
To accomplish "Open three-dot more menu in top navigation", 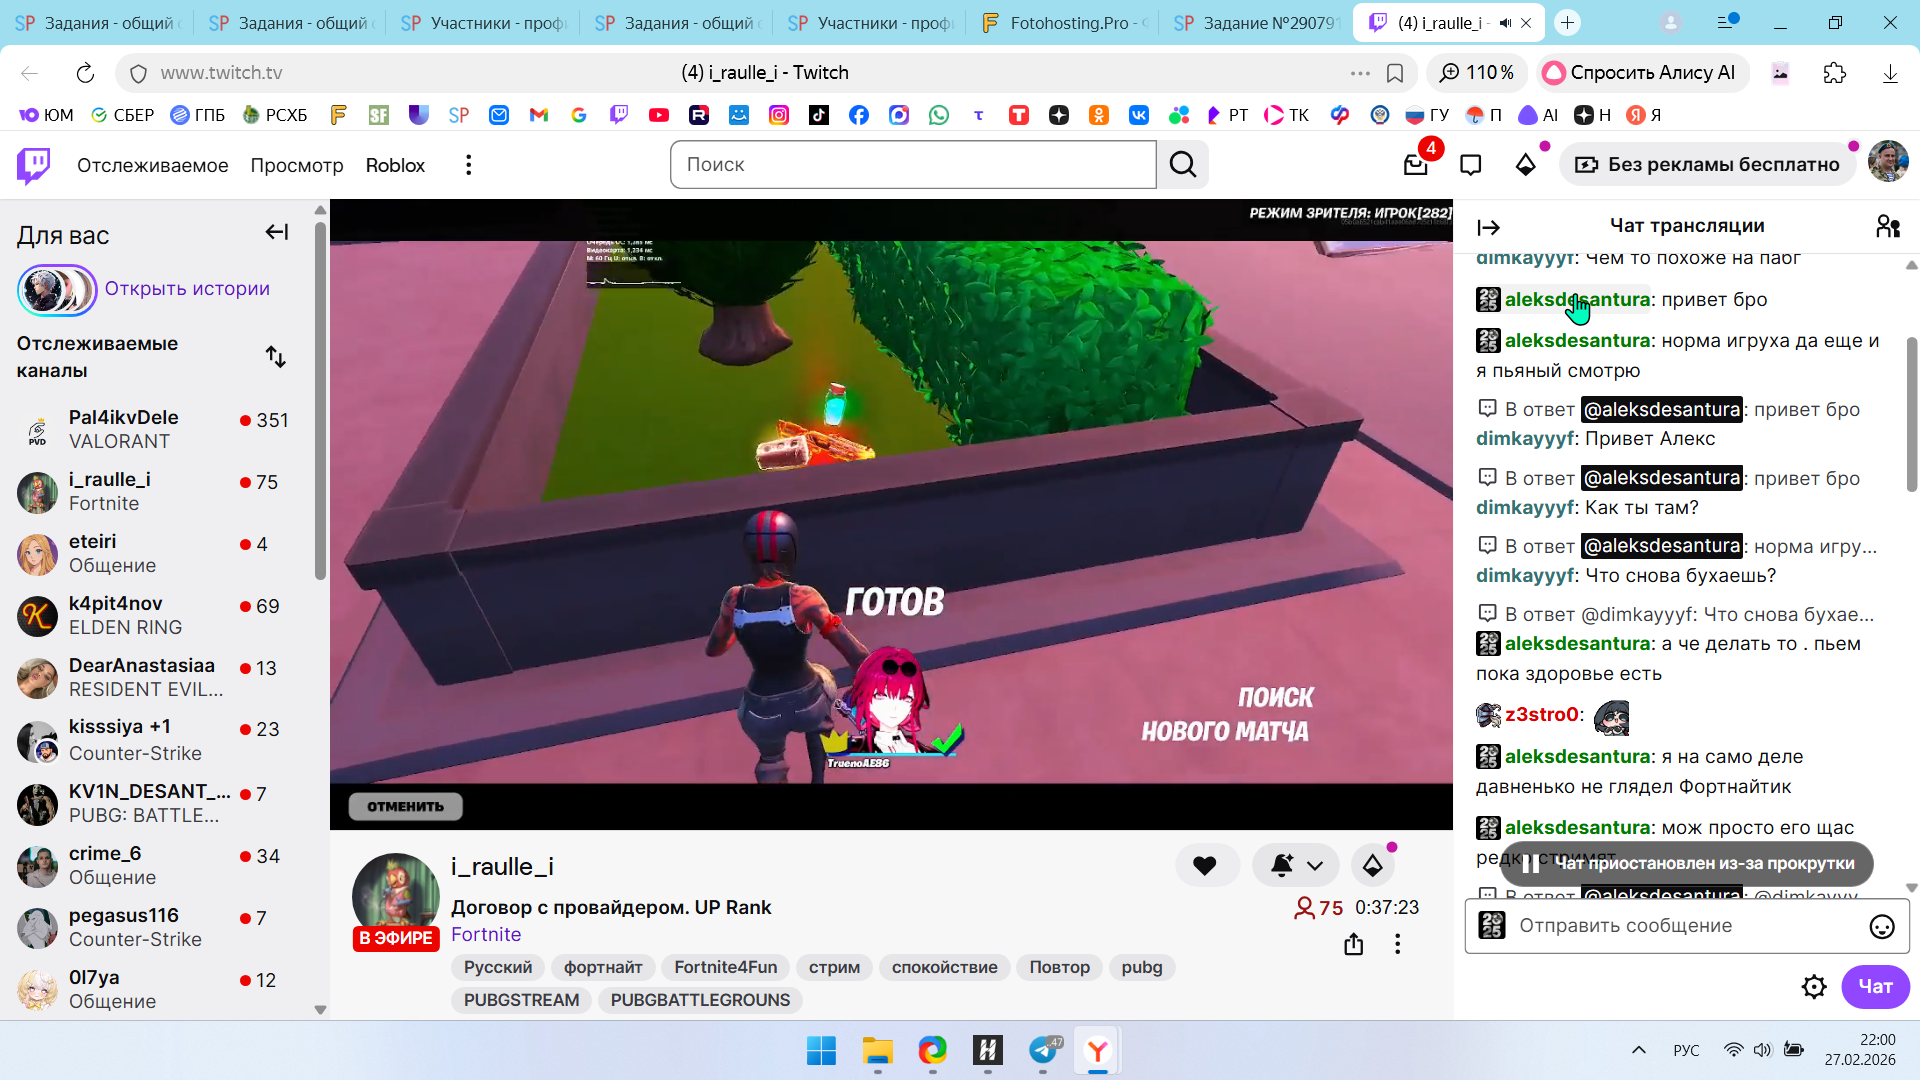I will click(468, 165).
